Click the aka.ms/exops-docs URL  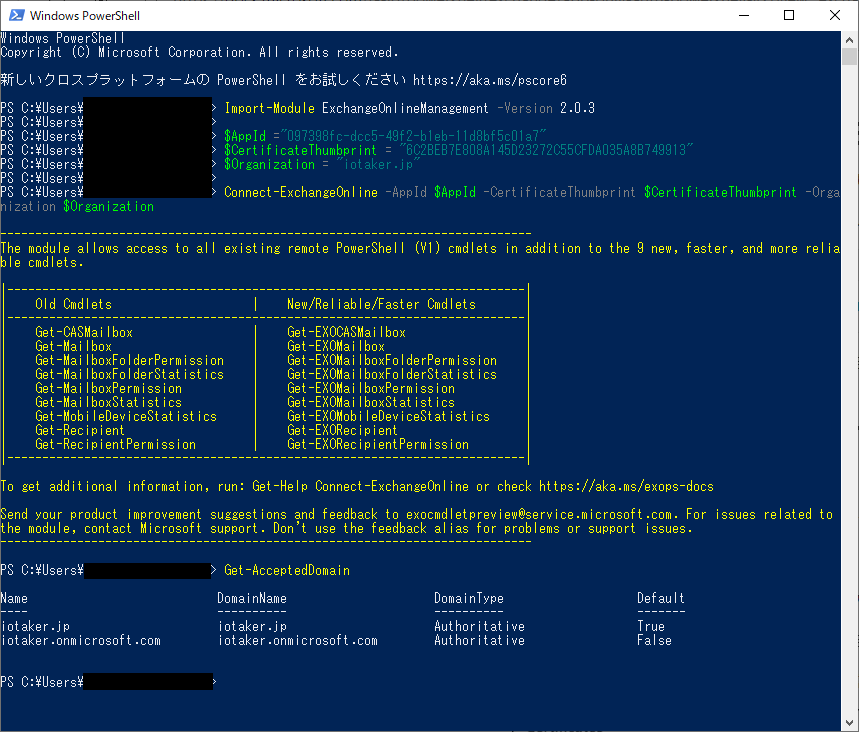tap(627, 486)
